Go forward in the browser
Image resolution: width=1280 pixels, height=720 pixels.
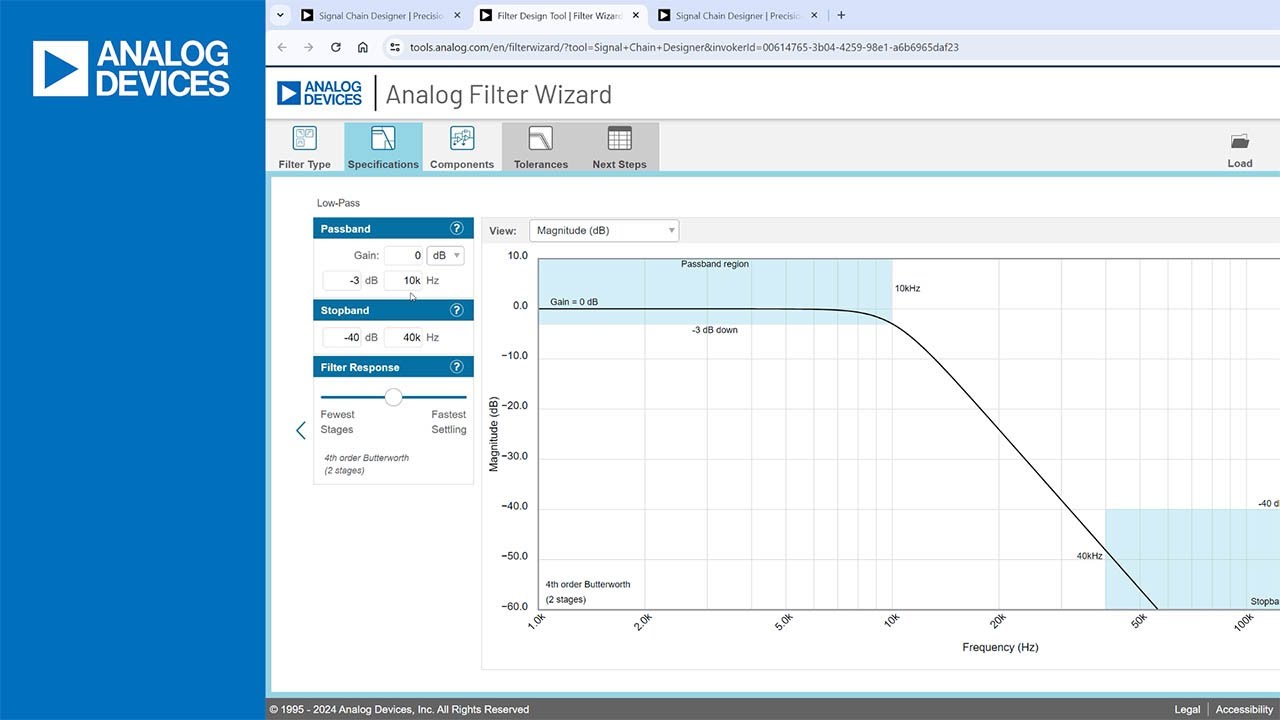point(308,47)
